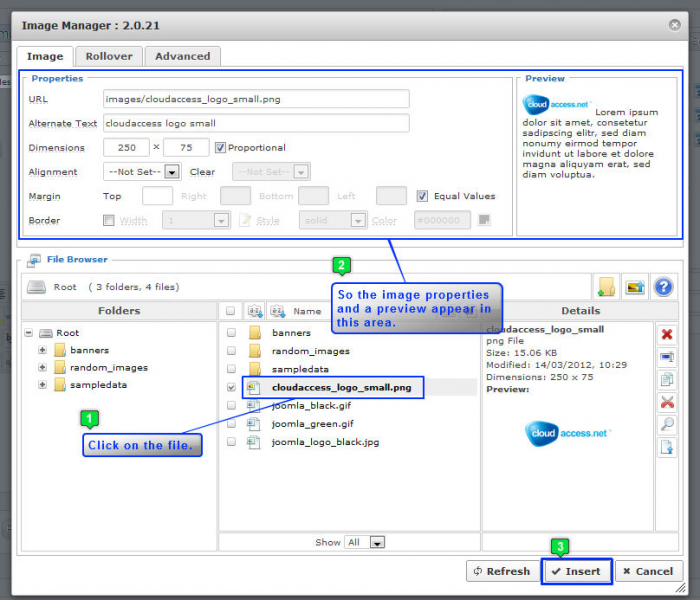Screen dimensions: 700x600
Task: Check the box beside joomla_black.gif
Action: pyautogui.click(x=232, y=406)
